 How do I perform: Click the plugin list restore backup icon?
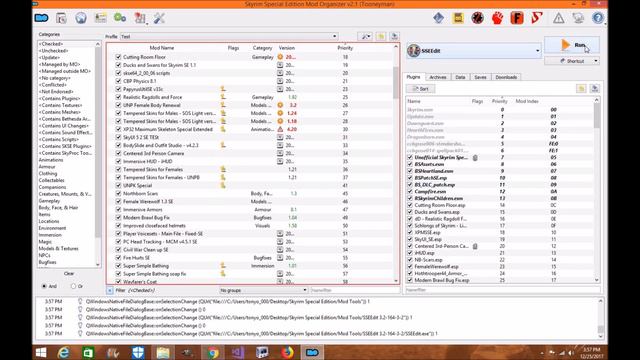594,89
